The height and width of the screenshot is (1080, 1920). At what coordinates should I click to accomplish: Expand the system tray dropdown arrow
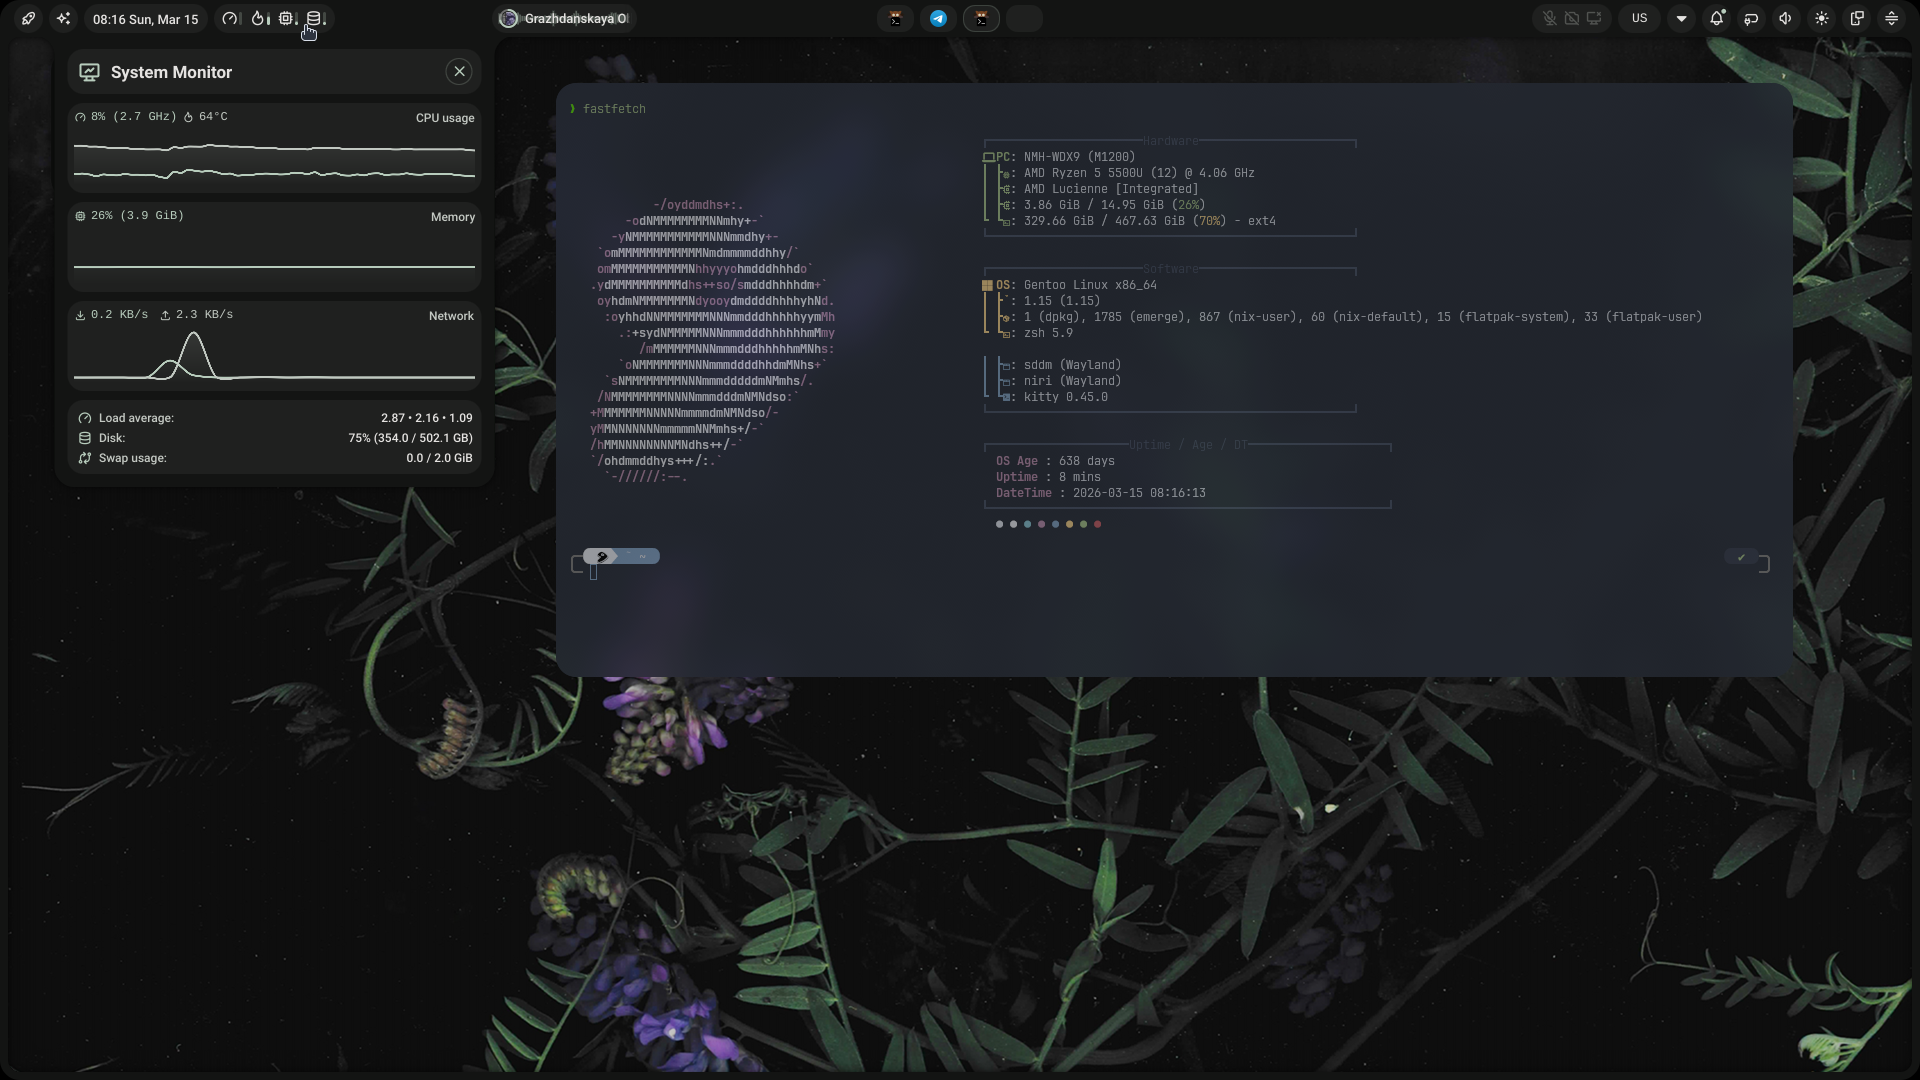click(1681, 19)
